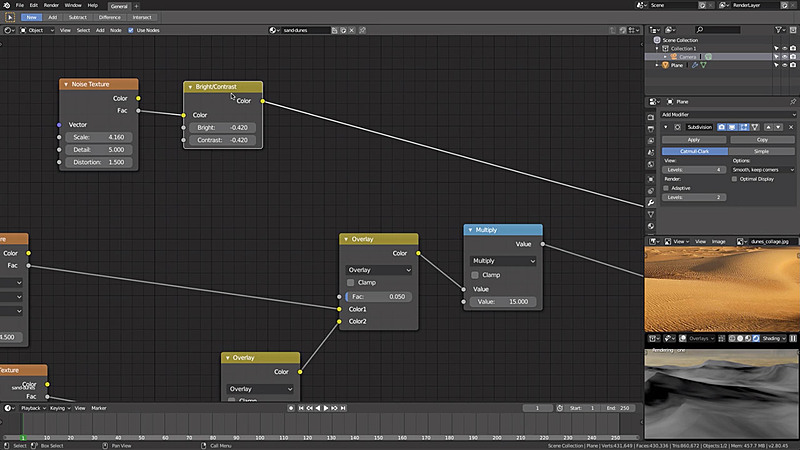Select wireframe viewport shading icon

point(732,338)
